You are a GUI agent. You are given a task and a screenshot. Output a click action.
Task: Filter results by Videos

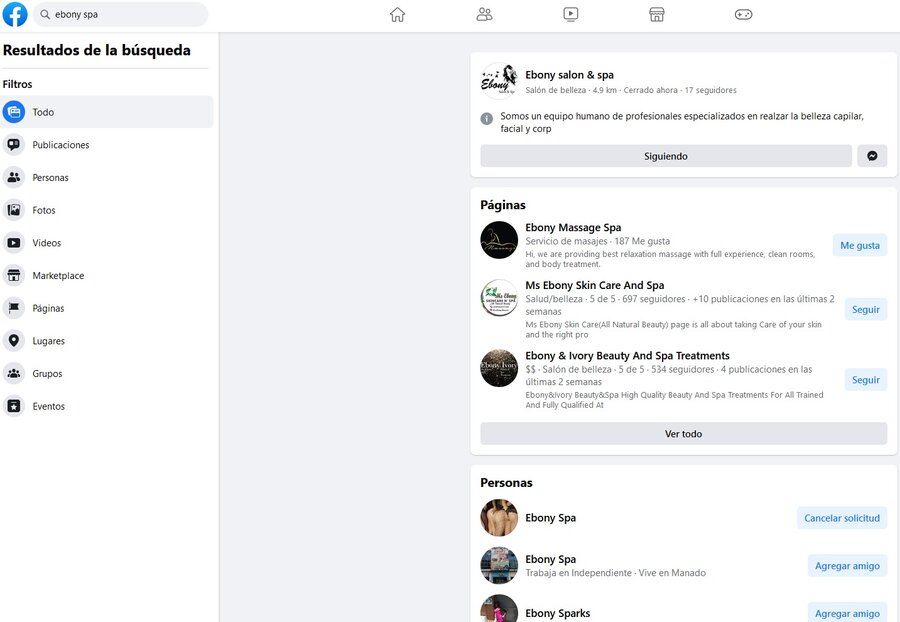click(107, 243)
